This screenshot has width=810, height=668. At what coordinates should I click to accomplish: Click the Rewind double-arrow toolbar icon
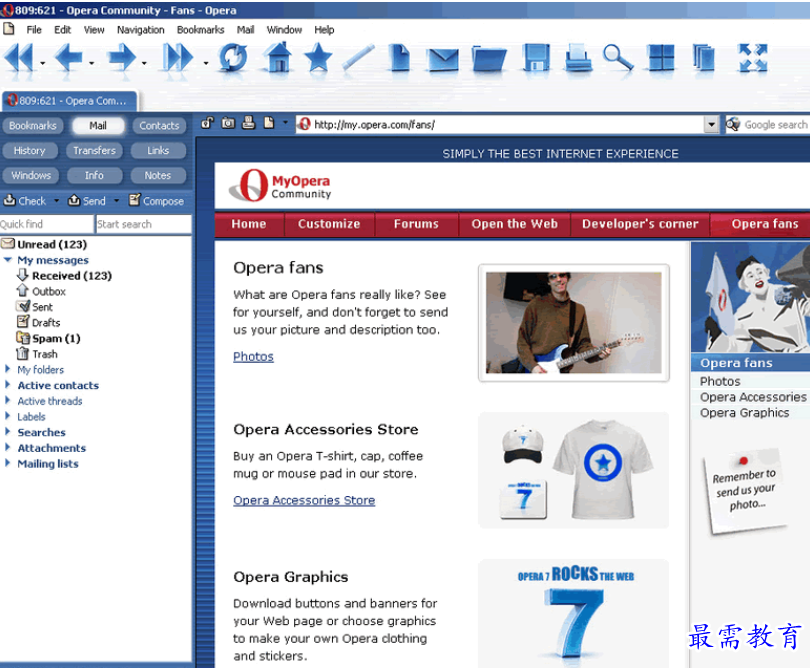(20, 57)
